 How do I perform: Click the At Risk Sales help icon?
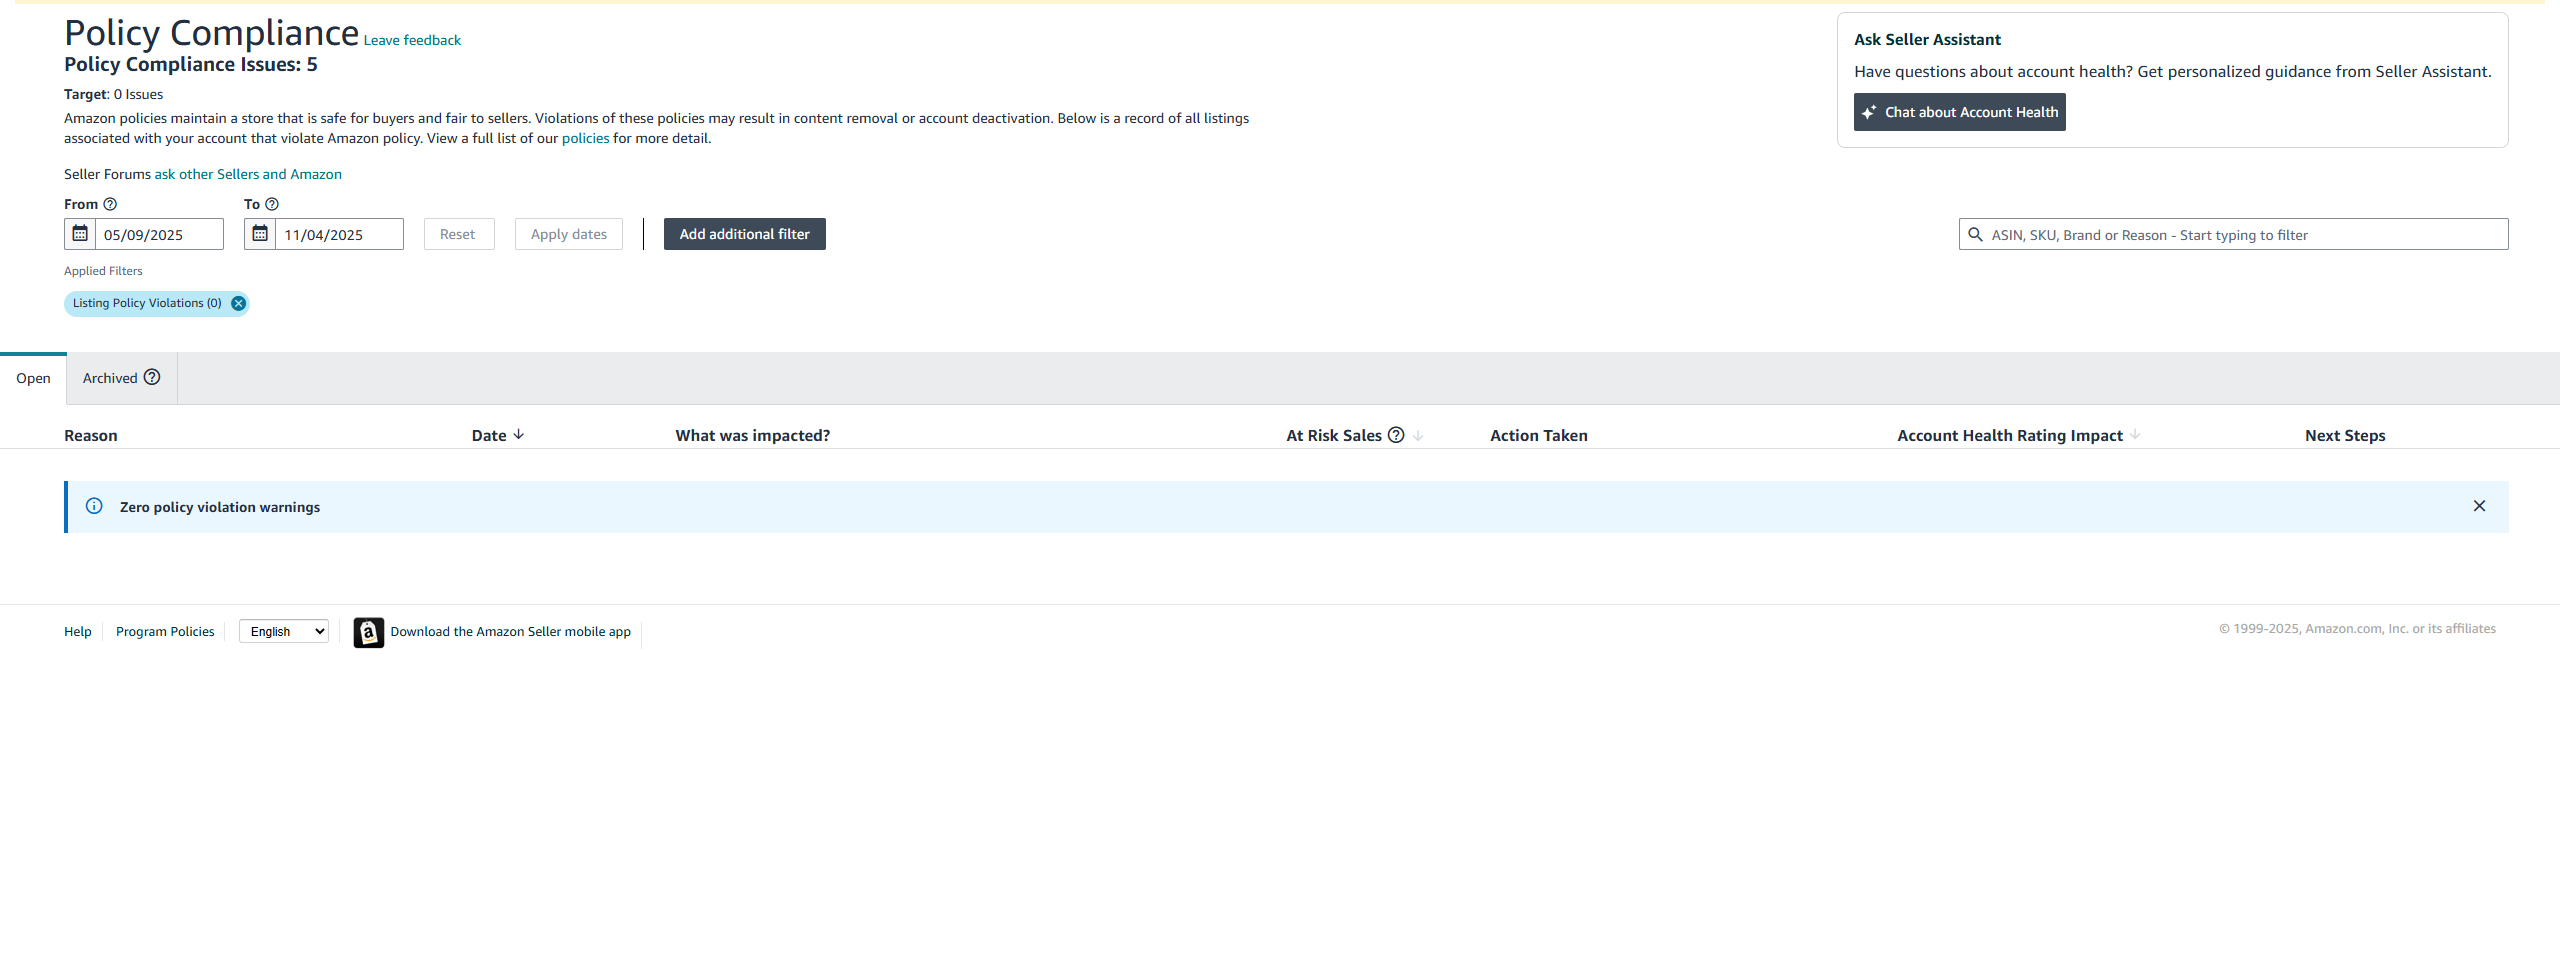[1396, 435]
